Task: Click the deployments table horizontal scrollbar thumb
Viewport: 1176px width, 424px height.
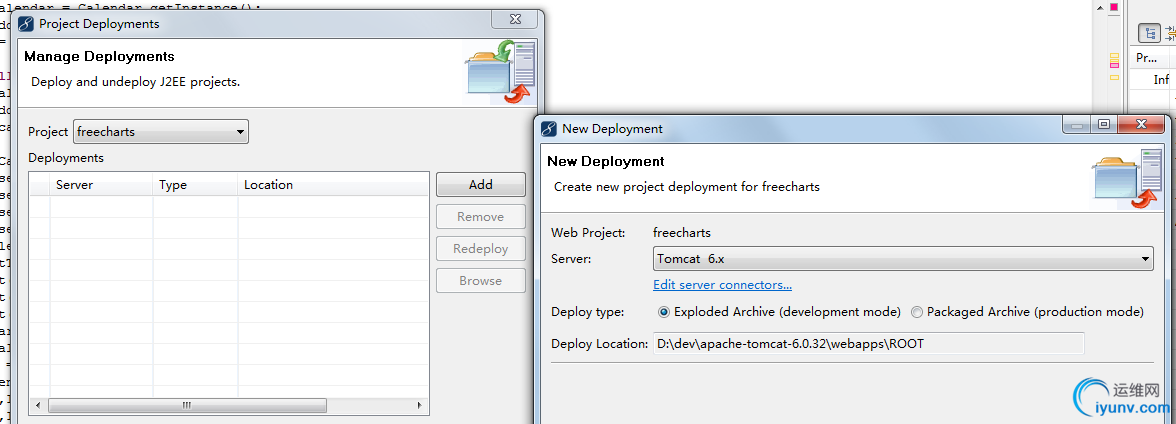Action: point(188,405)
